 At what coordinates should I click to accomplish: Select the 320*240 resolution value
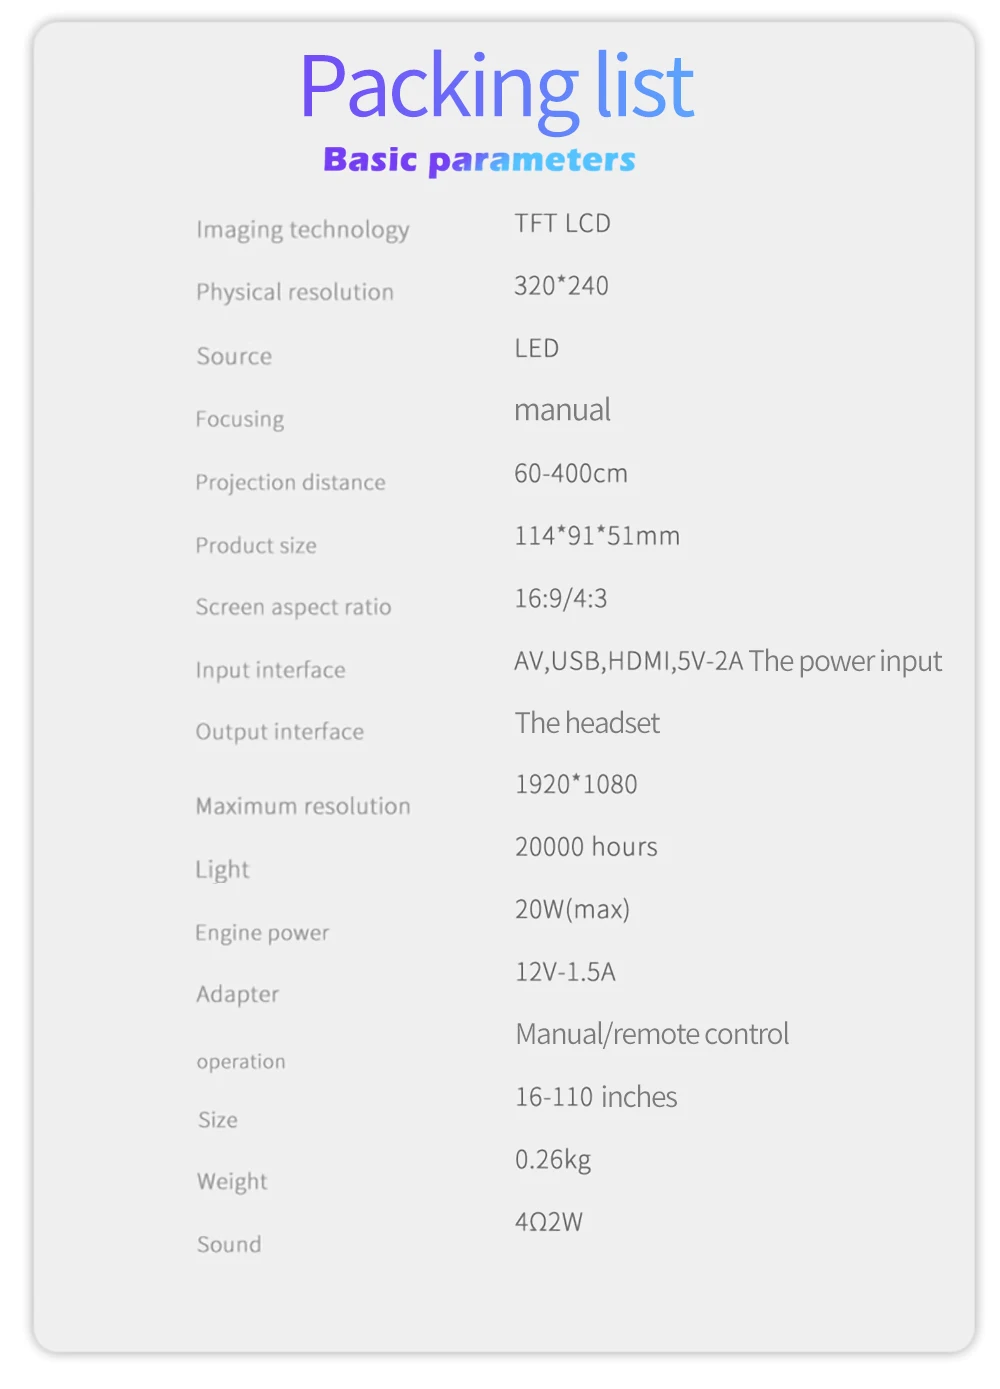561,286
